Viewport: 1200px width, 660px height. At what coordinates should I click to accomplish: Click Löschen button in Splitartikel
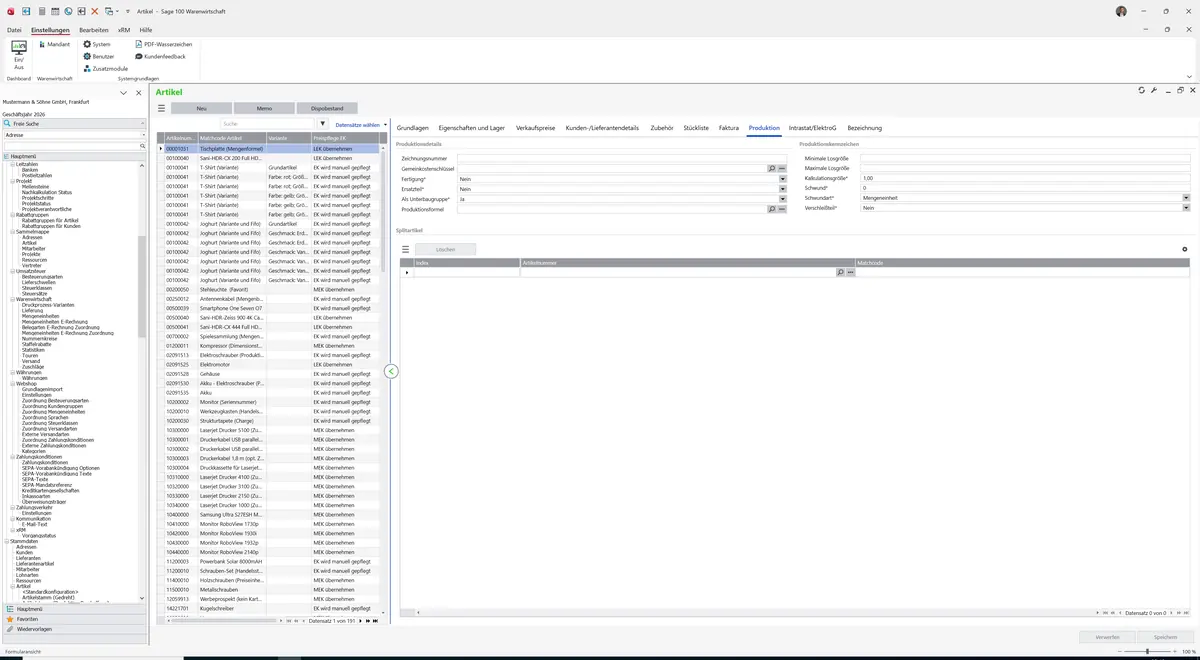click(x=446, y=249)
